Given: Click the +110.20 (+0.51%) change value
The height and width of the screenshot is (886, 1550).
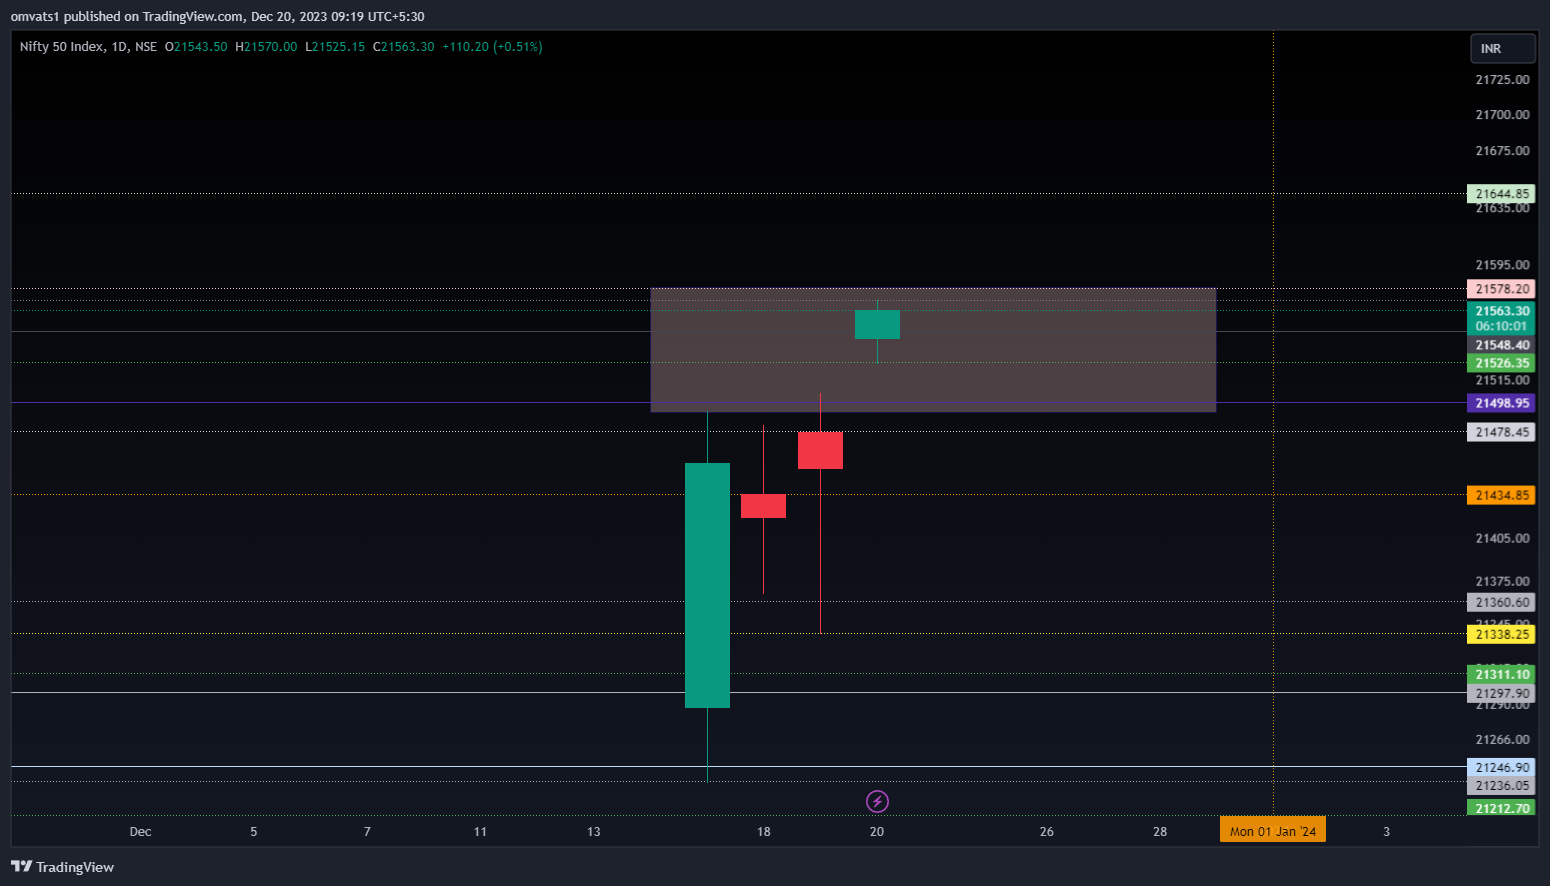Looking at the screenshot, I should pos(492,47).
